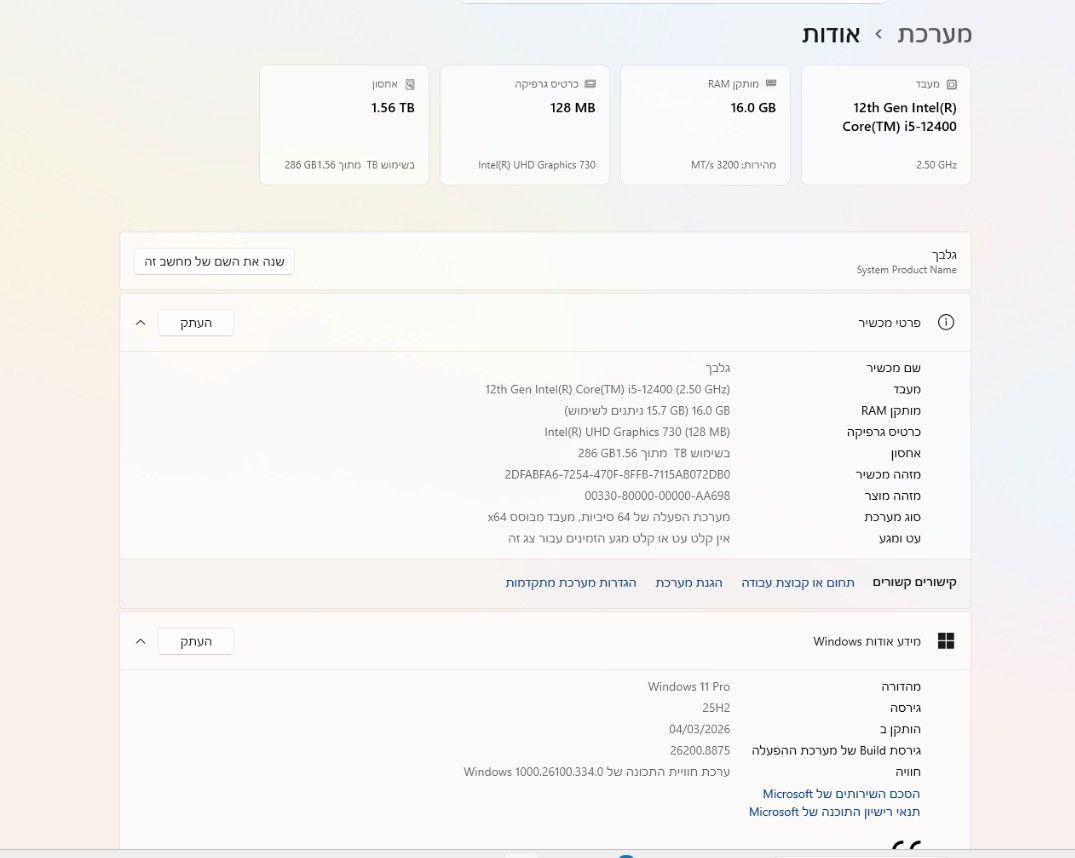Click the סוג מערכת row label
Viewport: 1075px width, 858px height.
(893, 517)
